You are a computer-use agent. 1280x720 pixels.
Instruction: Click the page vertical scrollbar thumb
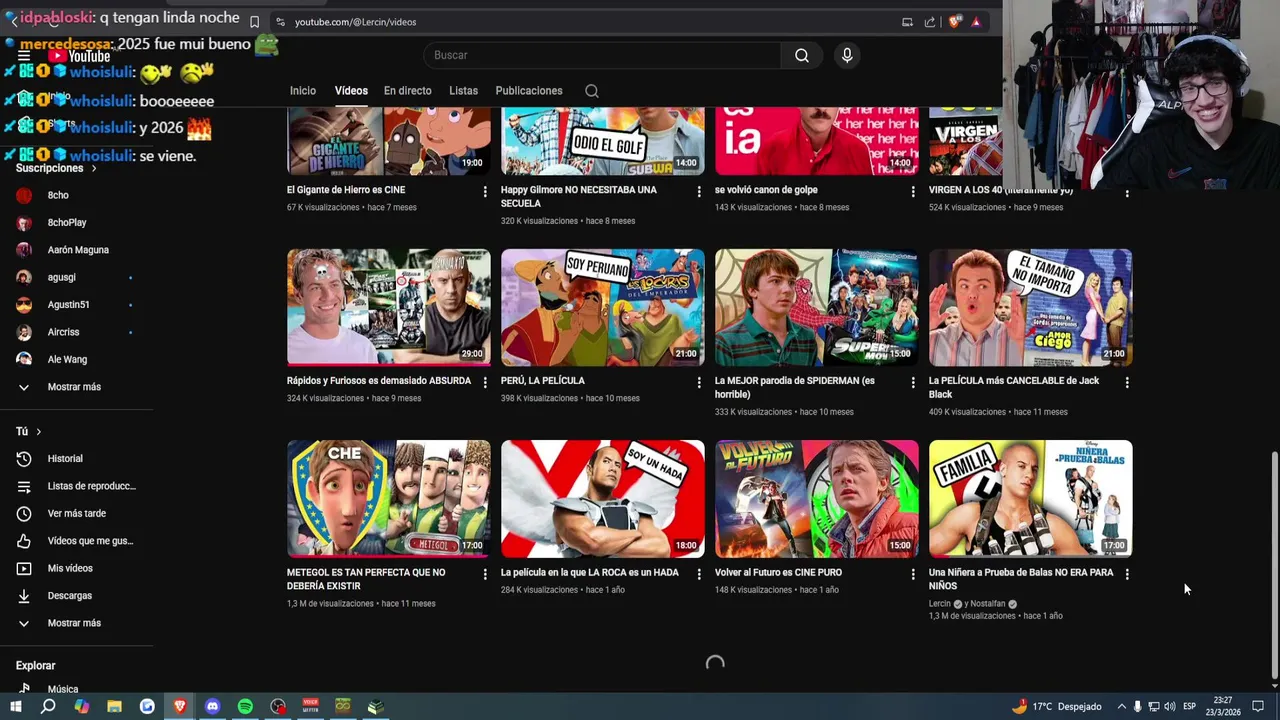pos(1274,566)
